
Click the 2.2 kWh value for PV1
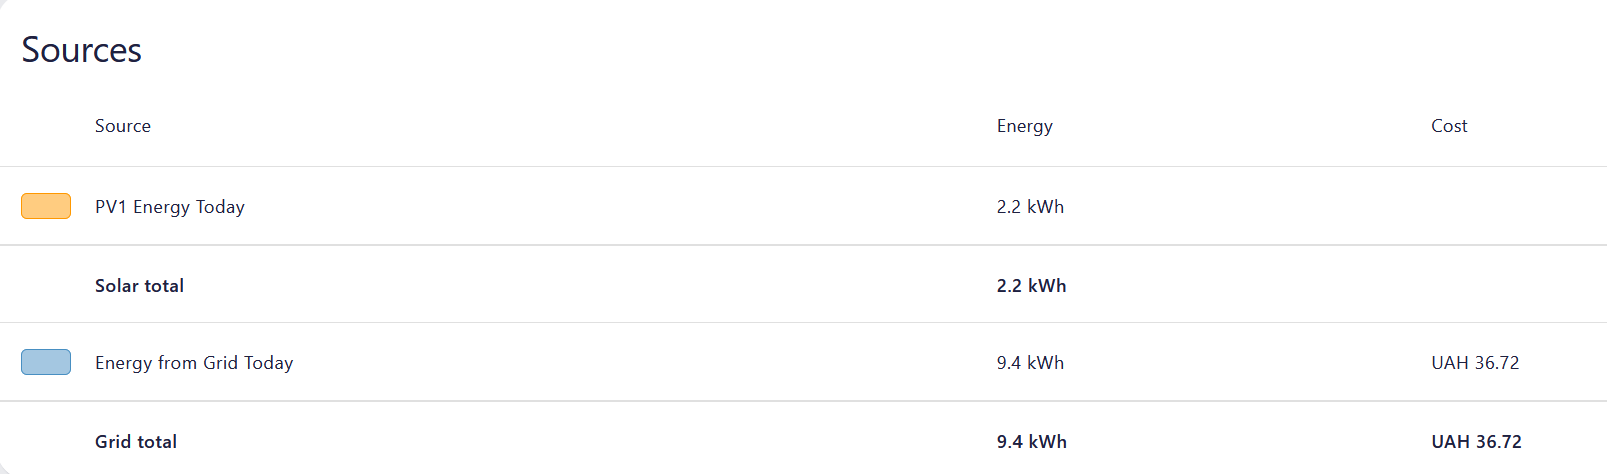1030,207
